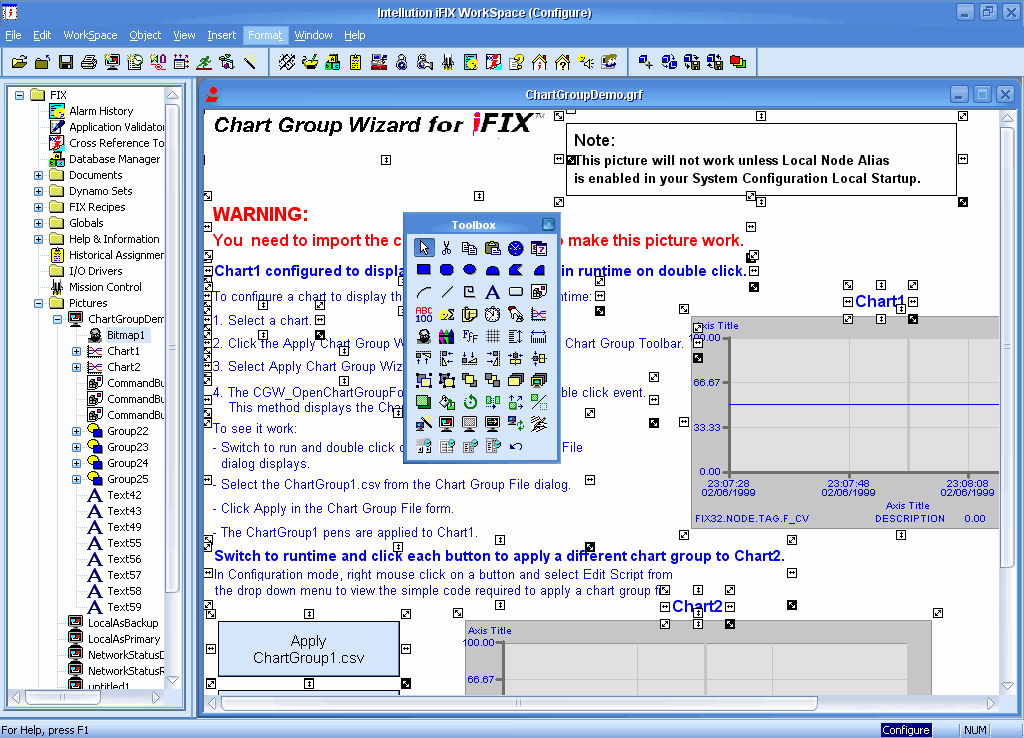Viewport: 1024px width, 738px height.
Task: Open the Insert menu
Action: (221, 35)
